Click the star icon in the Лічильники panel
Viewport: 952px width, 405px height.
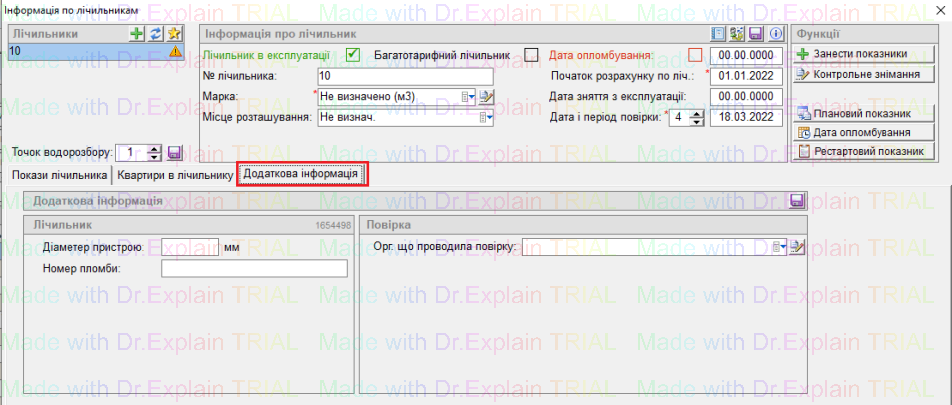173,34
